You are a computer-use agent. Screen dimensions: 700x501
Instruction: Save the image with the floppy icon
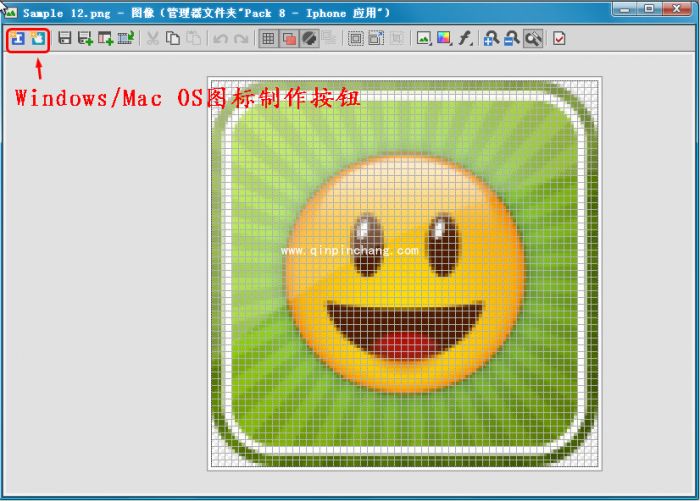[x=65, y=38]
